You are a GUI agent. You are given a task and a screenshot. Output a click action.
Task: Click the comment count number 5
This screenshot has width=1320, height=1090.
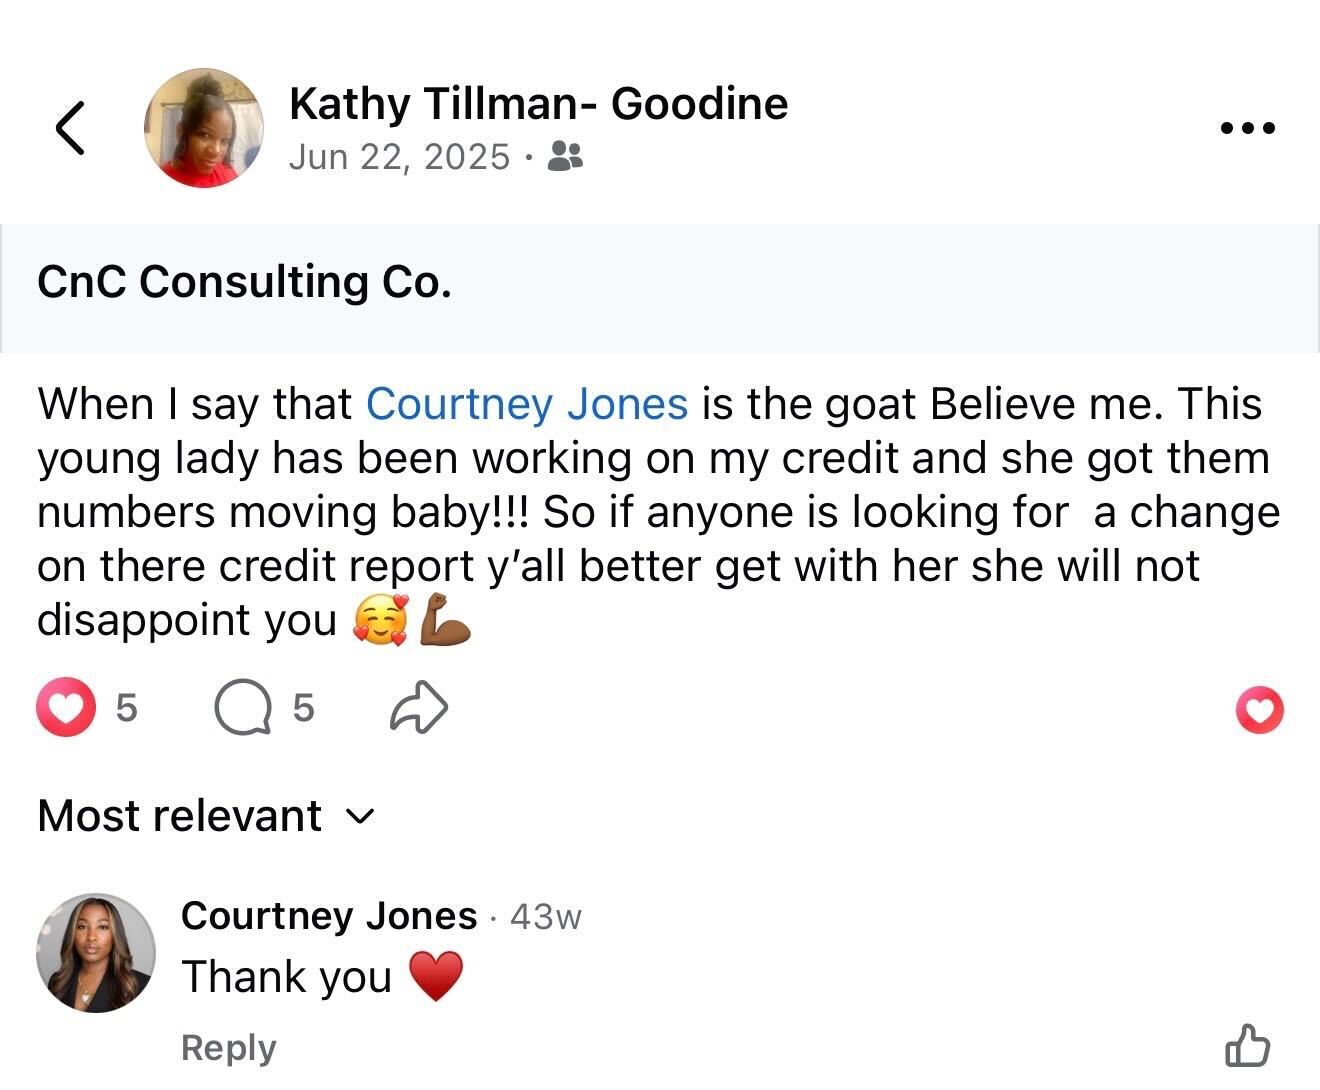coord(303,708)
